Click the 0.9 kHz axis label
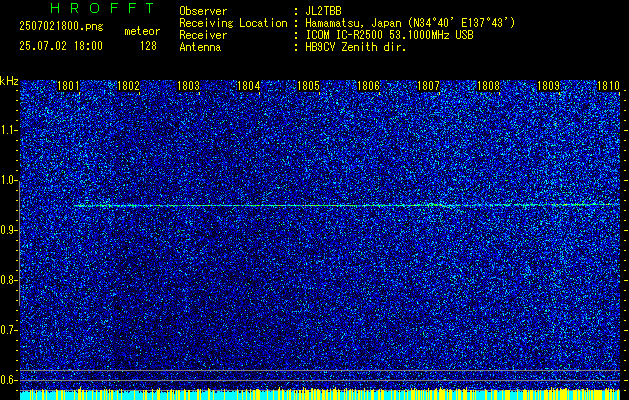This screenshot has height=400, width=629. pos(9,230)
